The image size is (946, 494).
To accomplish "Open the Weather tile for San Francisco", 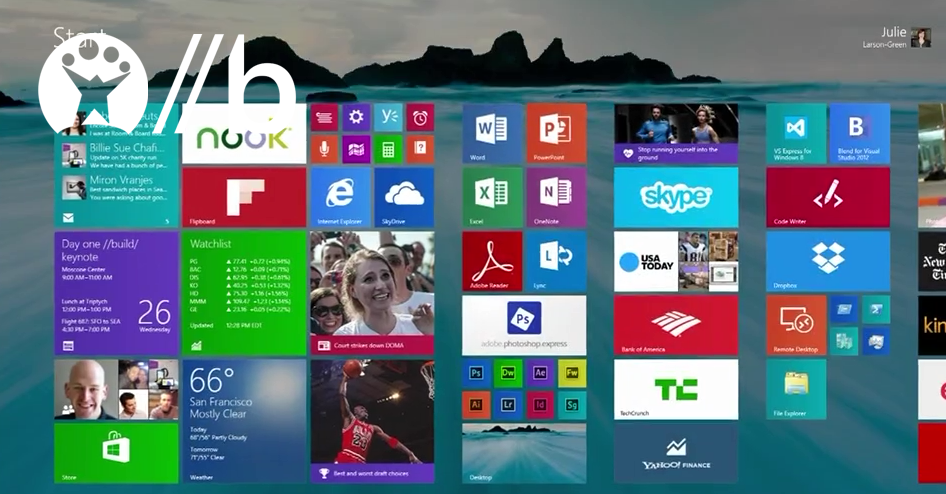I will [x=244, y=421].
